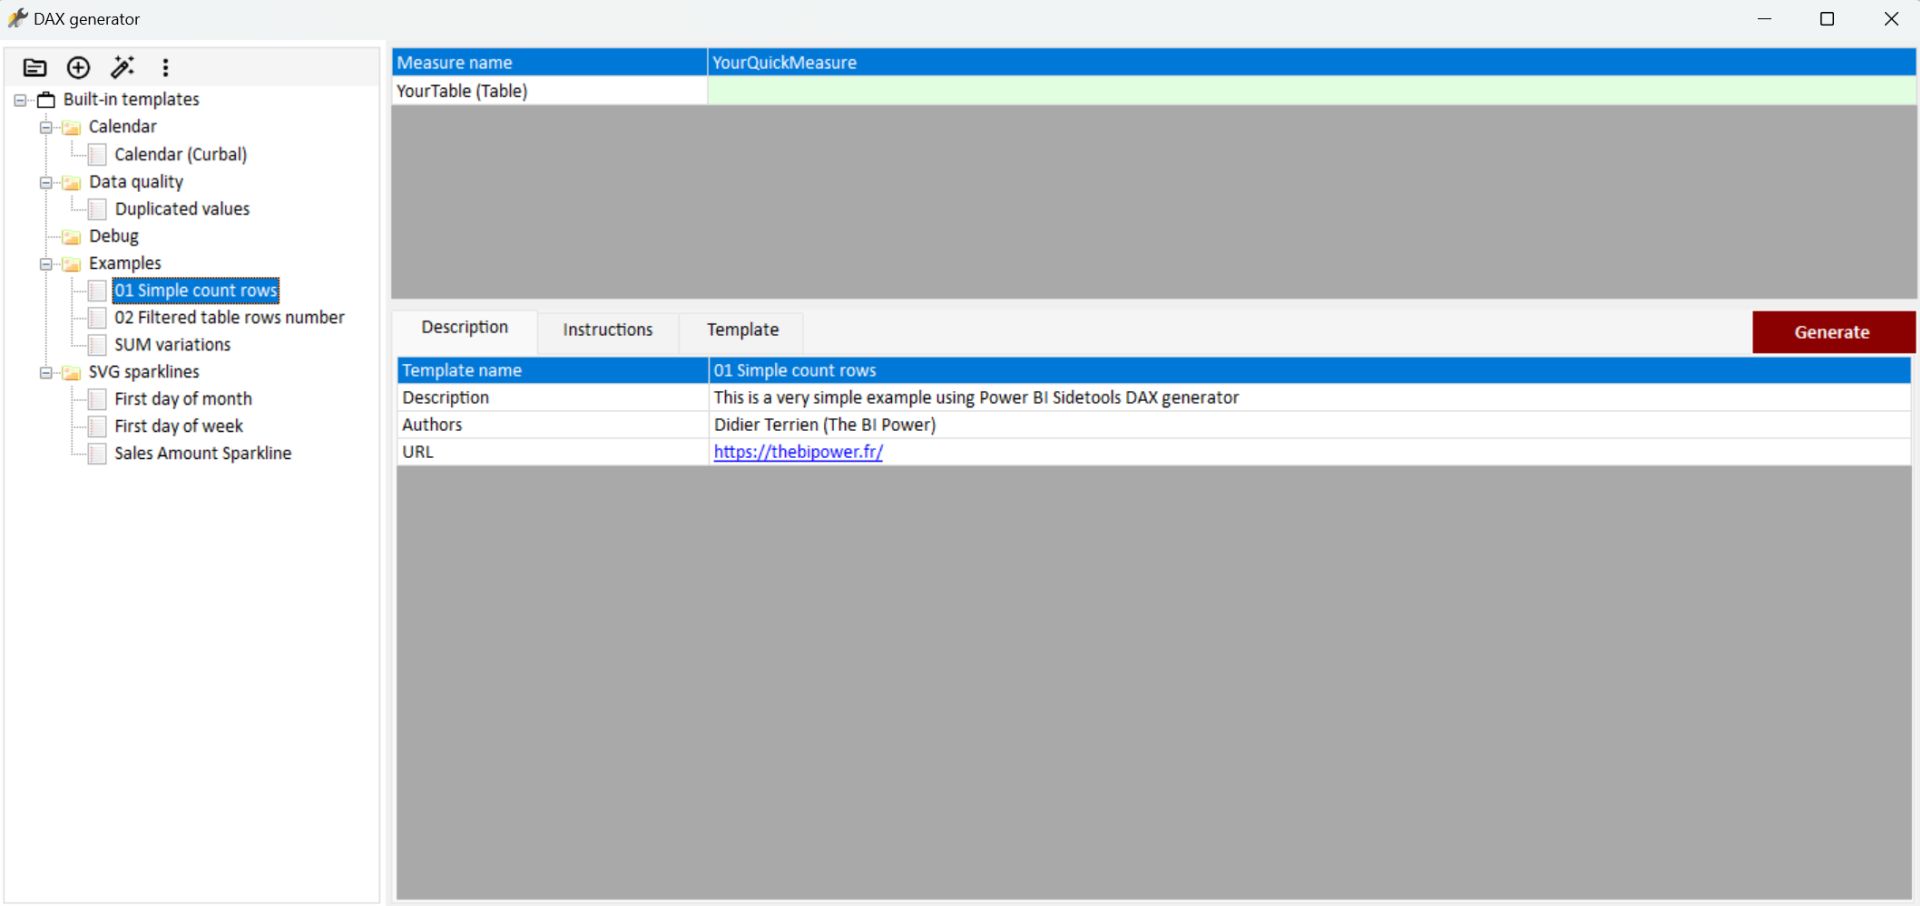Screen dimensions: 1920x906
Task: Click the Description row label cell
Action: (553, 398)
